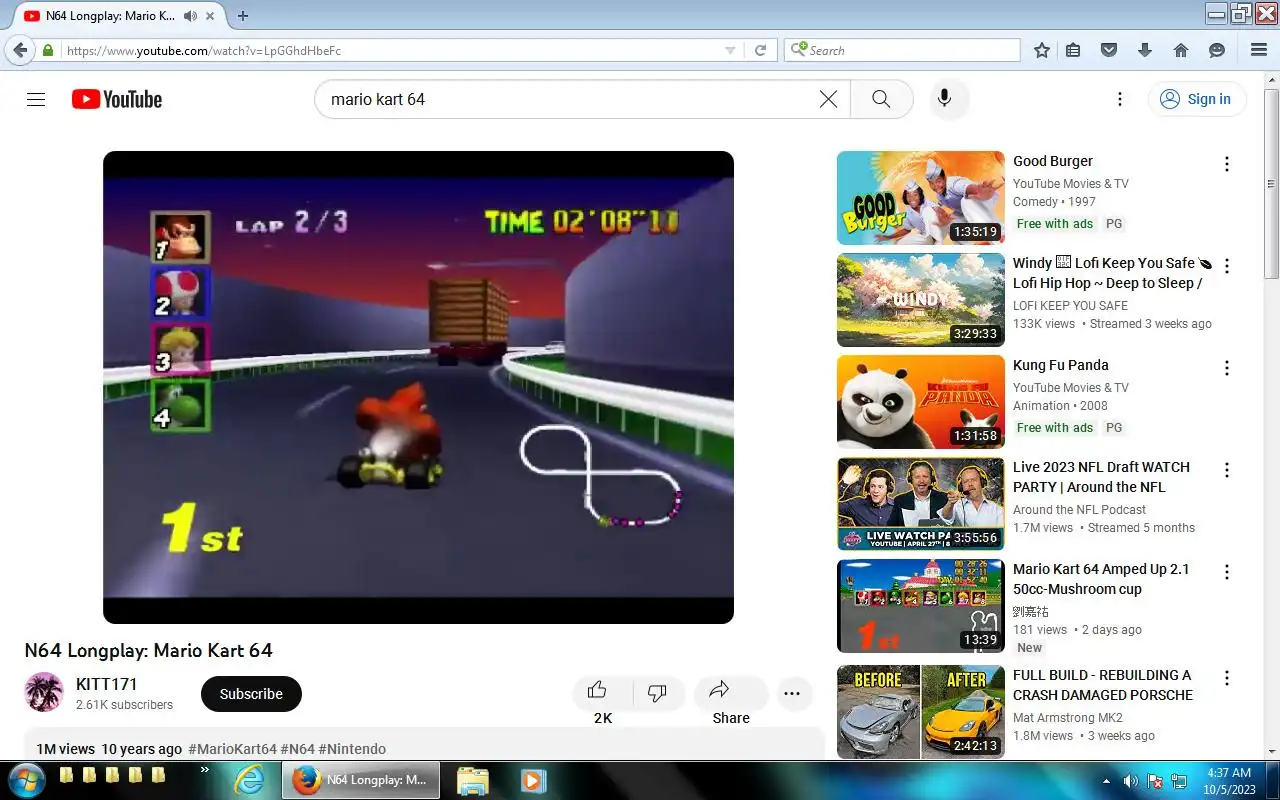Screen dimensions: 1280x800
Task: Open Firefox downloads arrow
Action: [1145, 50]
